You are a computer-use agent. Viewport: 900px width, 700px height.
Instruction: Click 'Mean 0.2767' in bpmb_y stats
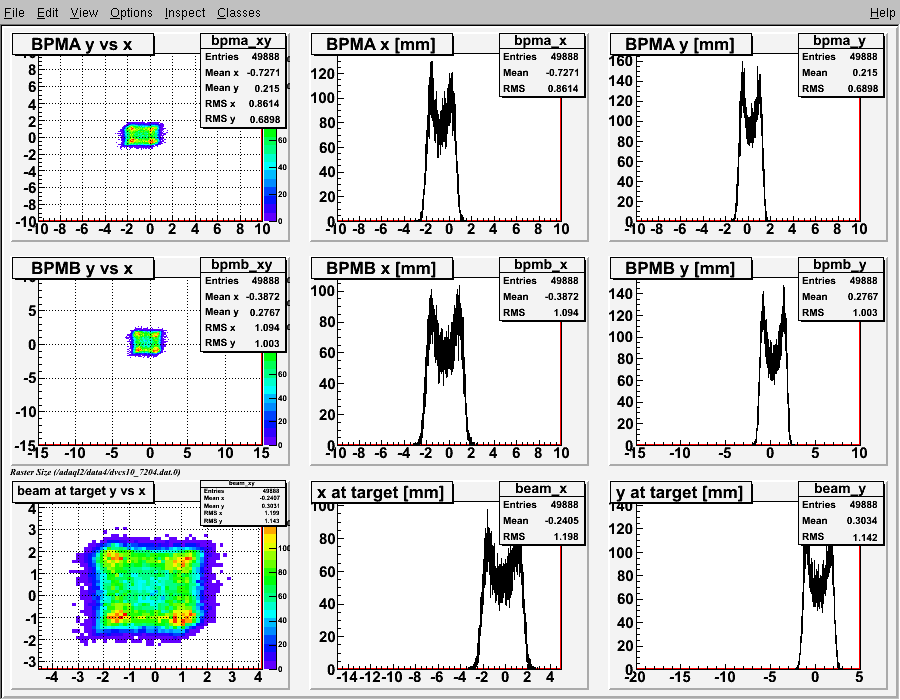click(840, 297)
